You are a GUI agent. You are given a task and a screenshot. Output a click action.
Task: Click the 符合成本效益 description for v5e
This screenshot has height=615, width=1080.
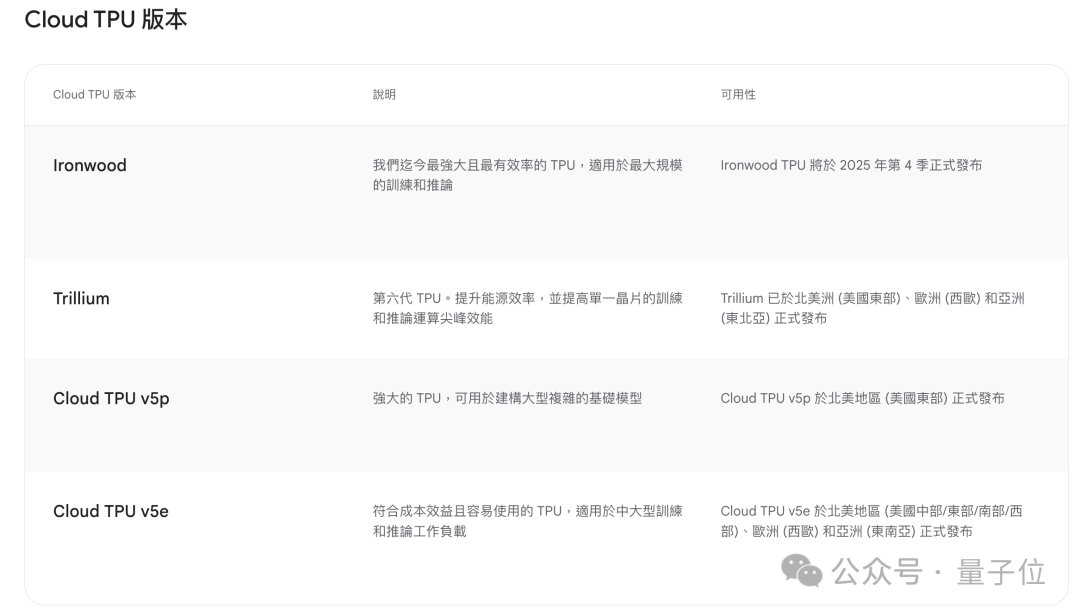click(x=527, y=521)
